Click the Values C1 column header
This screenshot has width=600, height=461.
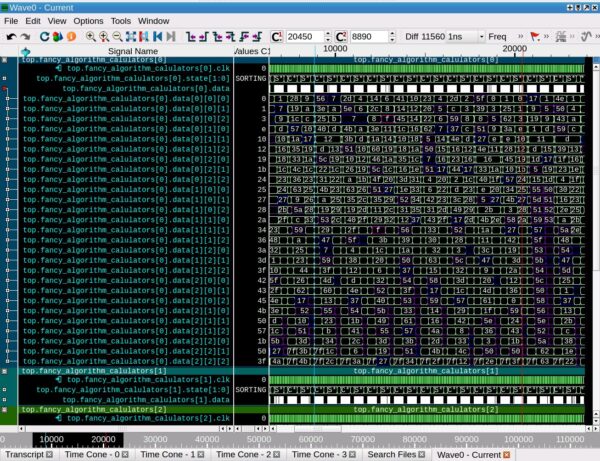tap(252, 51)
